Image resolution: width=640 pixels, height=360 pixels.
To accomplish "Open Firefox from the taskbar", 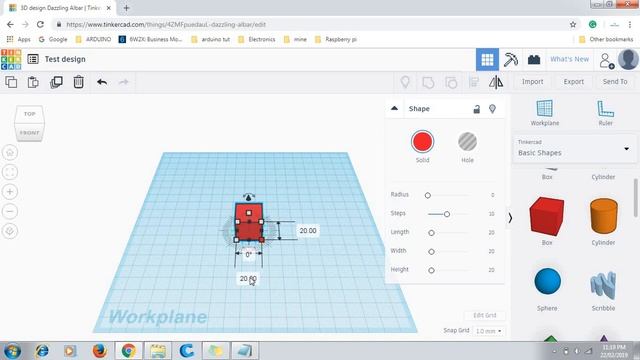I will tap(99, 351).
